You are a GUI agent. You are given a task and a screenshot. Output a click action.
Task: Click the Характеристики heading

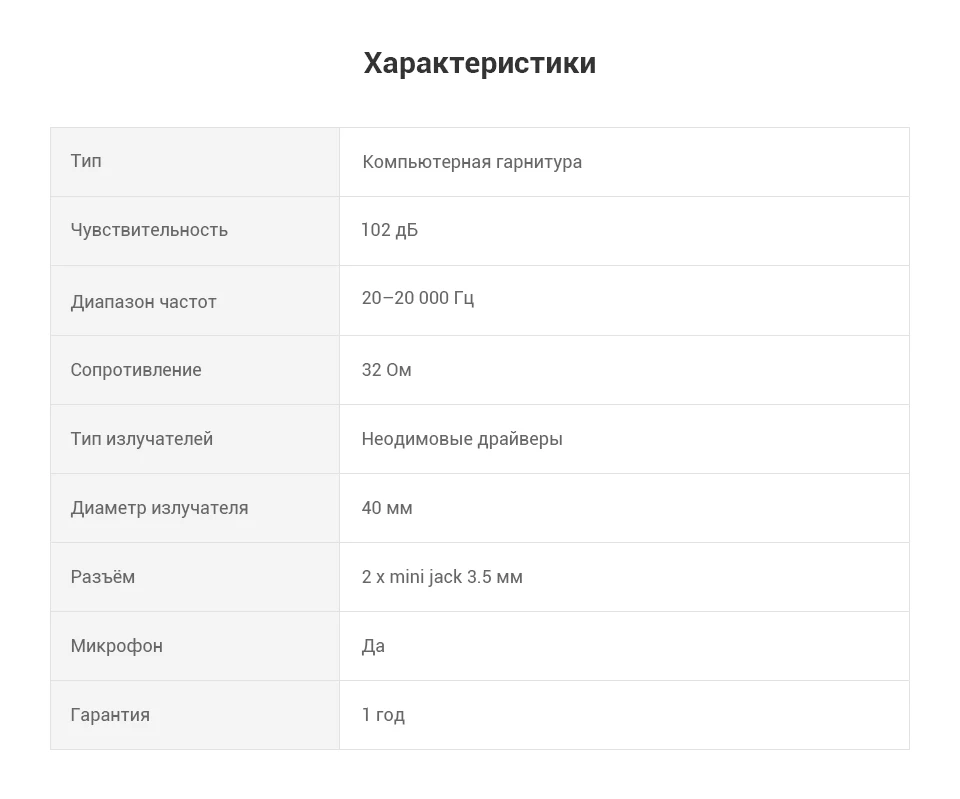[x=479, y=63]
